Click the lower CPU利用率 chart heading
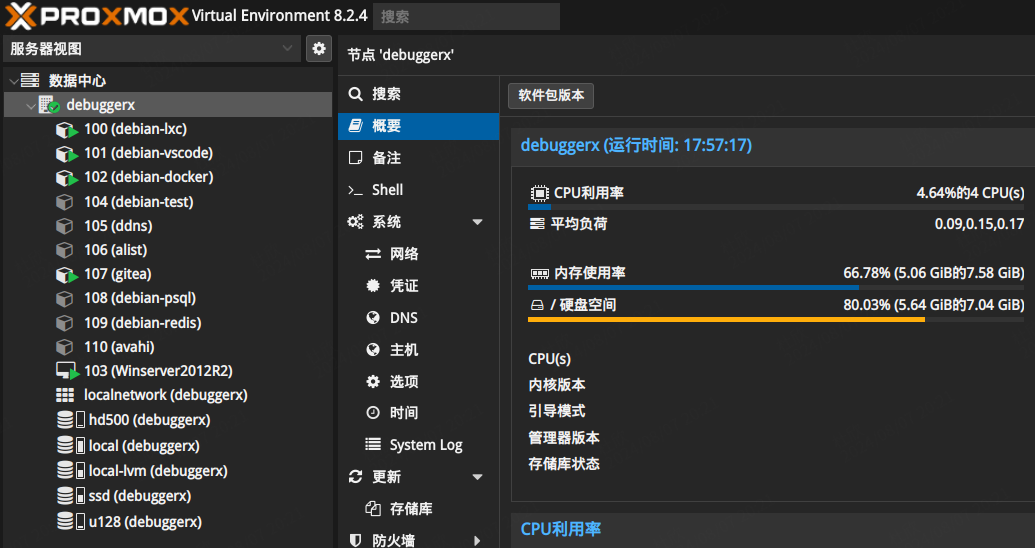This screenshot has height=548, width=1035. point(561,530)
